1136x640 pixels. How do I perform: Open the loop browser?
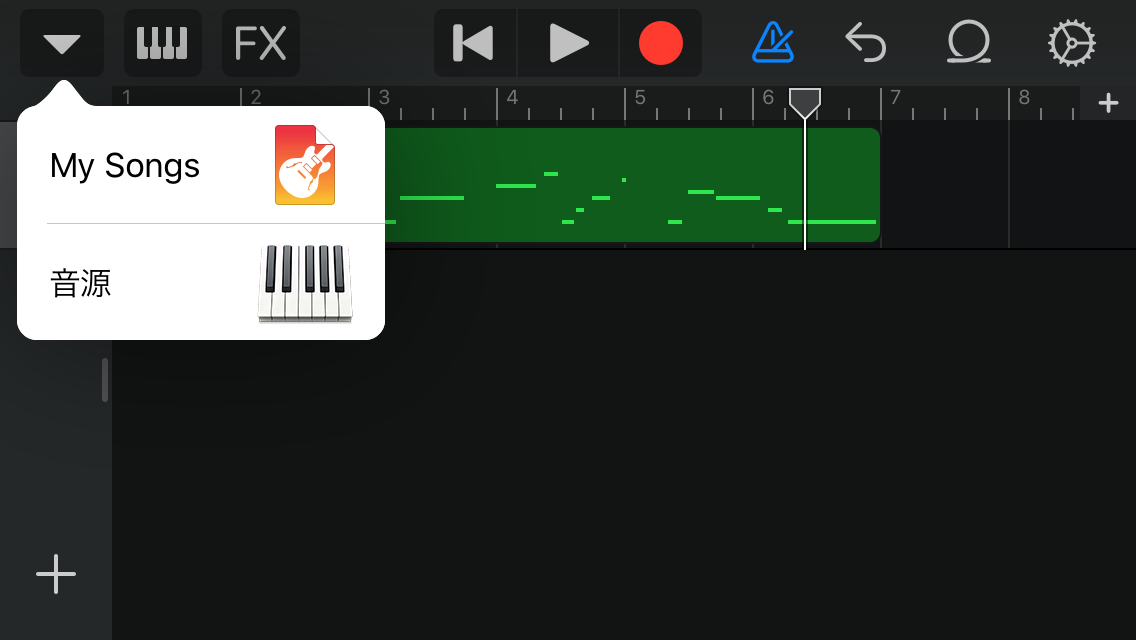969,42
